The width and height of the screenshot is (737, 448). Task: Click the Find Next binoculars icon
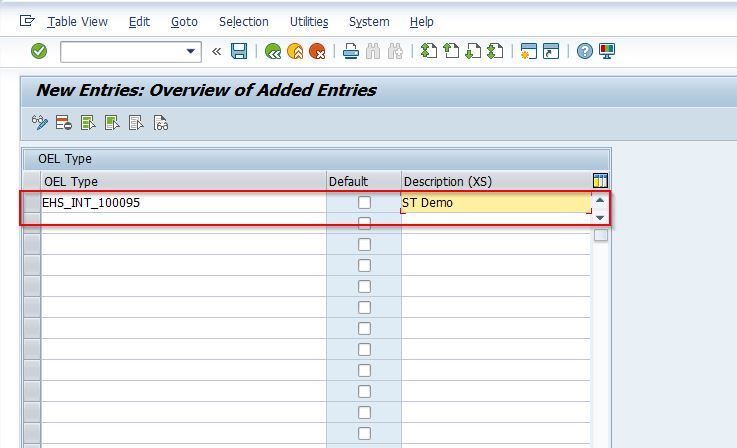[x=395, y=51]
